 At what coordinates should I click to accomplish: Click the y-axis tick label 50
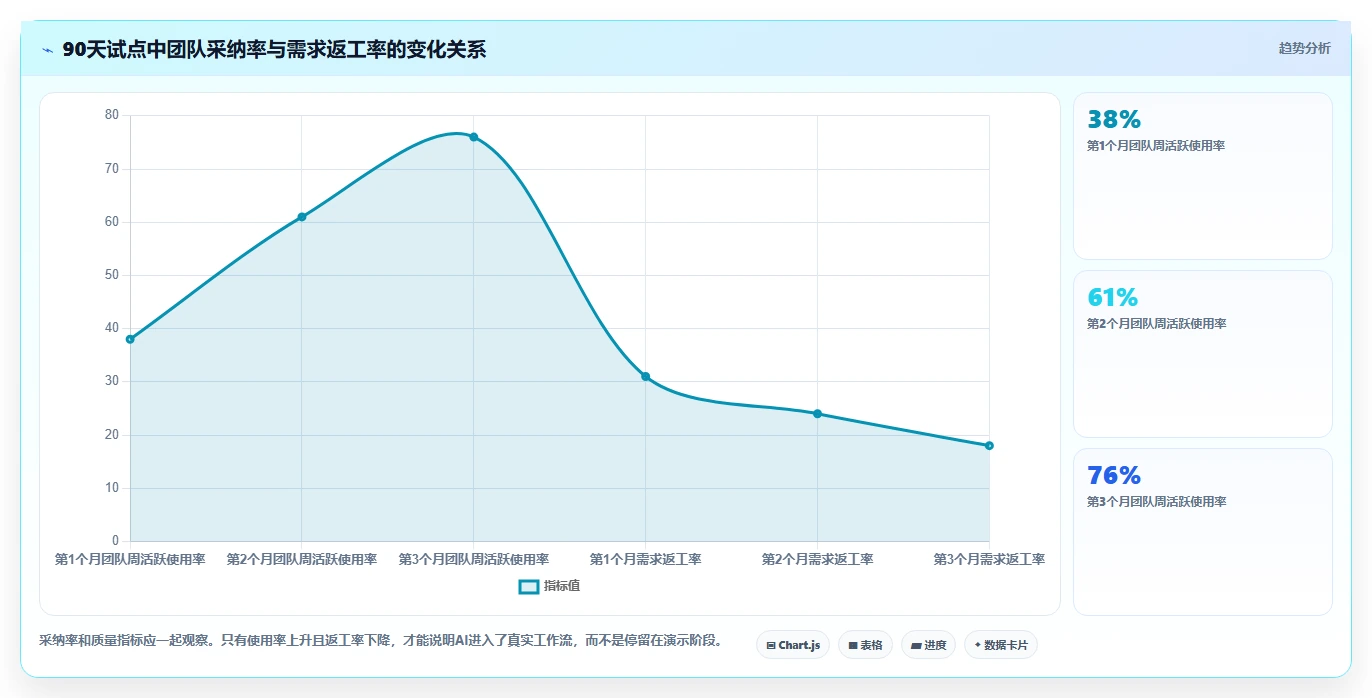click(111, 275)
